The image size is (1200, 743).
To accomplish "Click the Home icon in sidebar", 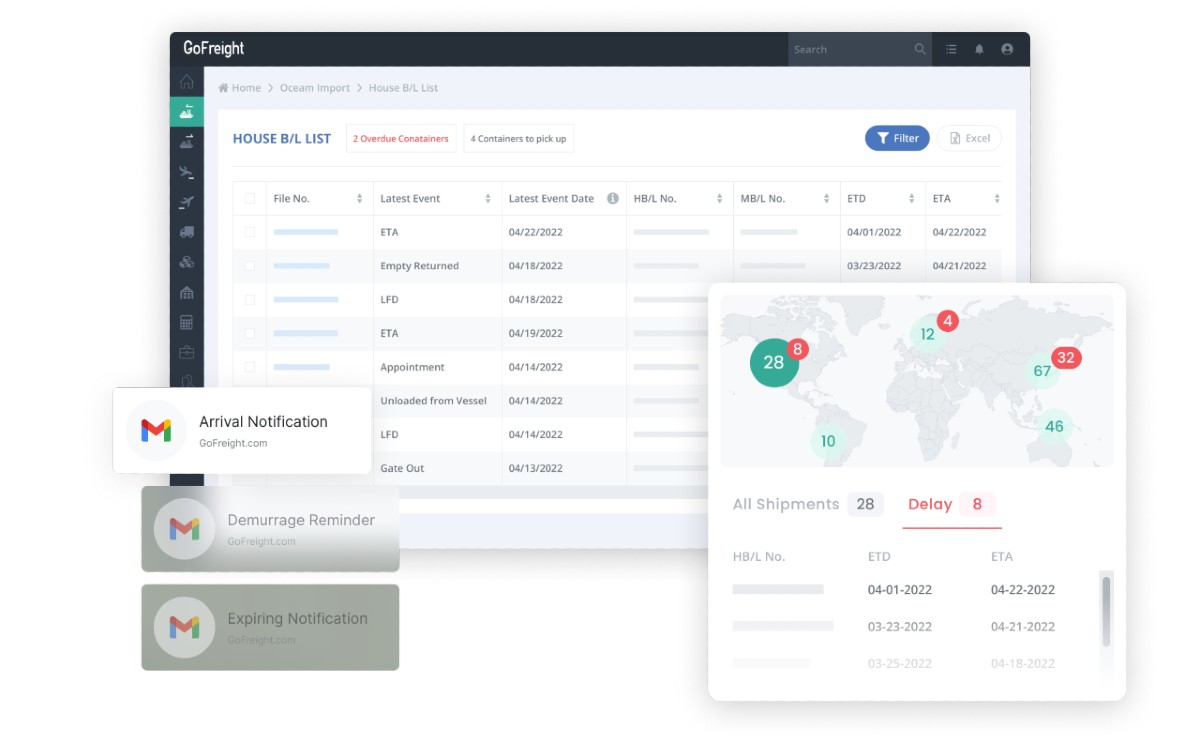I will [186, 82].
